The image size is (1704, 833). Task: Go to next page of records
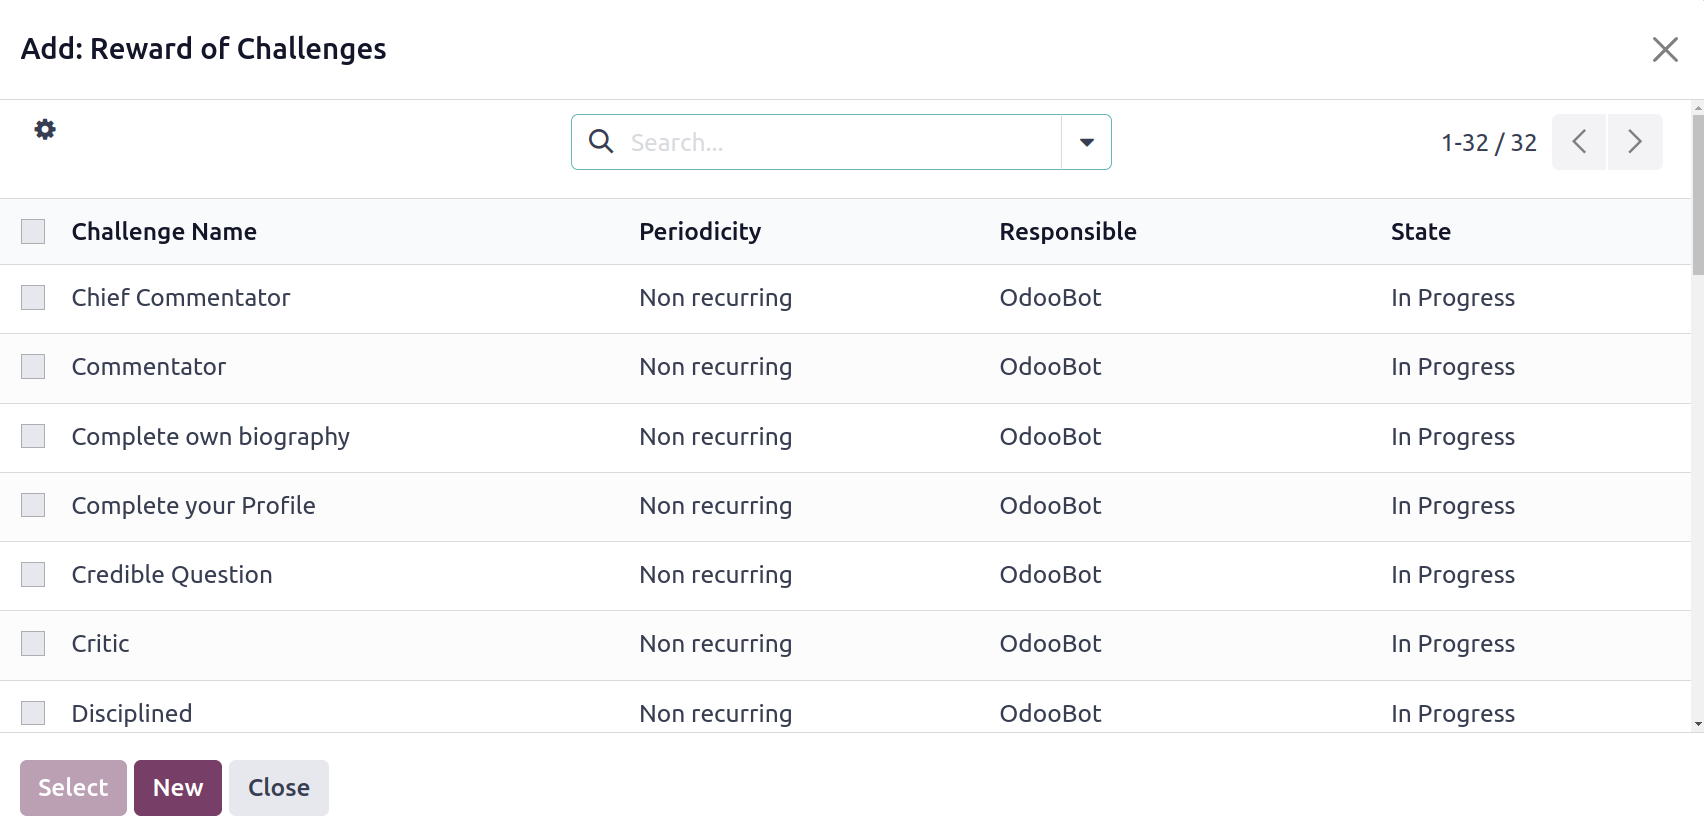tap(1635, 142)
